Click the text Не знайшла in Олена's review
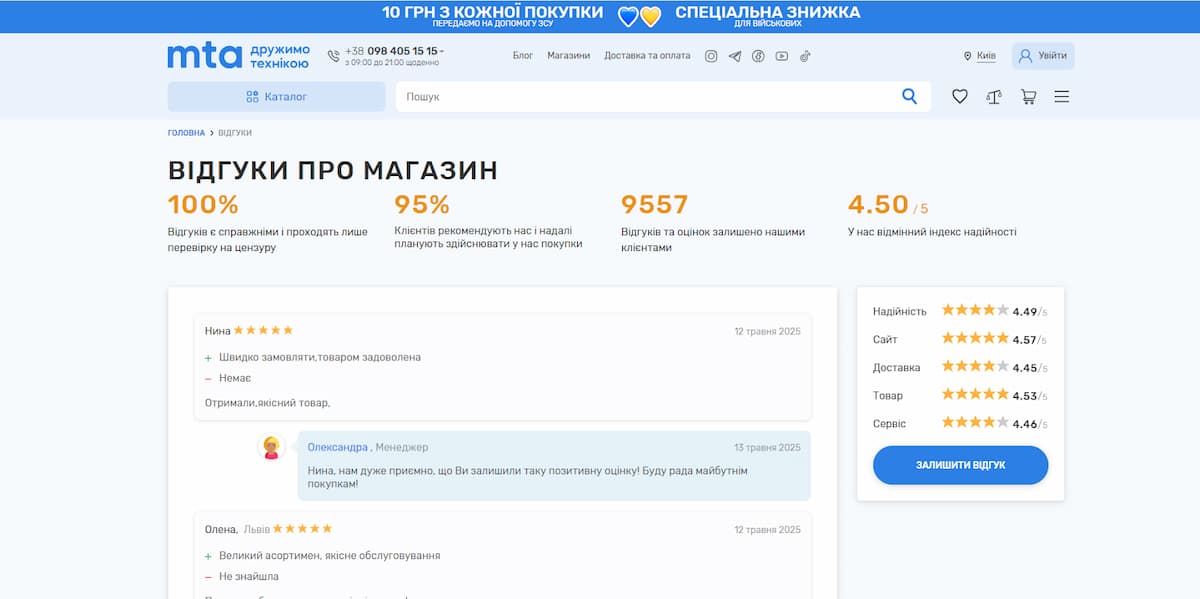The width and height of the screenshot is (1200, 599). (x=249, y=577)
